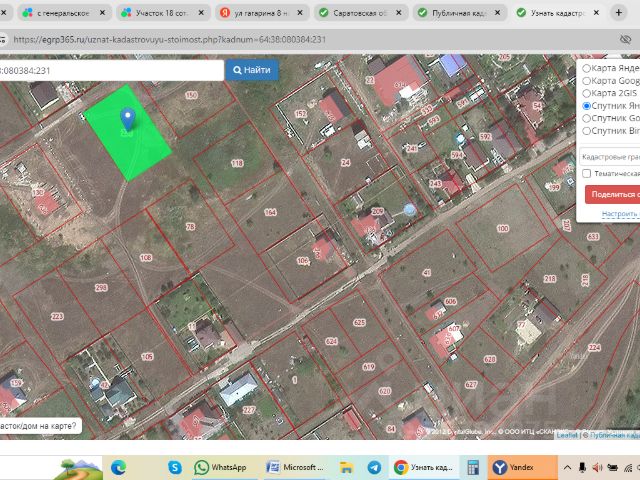Click parcel number 223 on the map

coord(57,316)
